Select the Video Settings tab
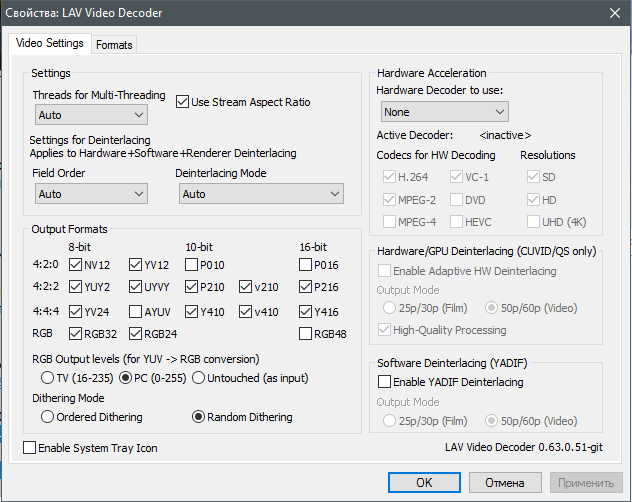This screenshot has width=632, height=502. (50, 44)
